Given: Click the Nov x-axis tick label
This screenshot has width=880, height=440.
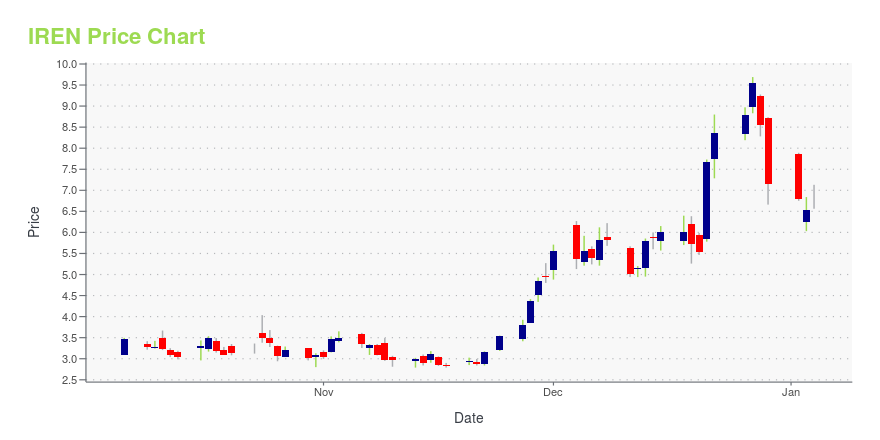Looking at the screenshot, I should click(324, 392).
